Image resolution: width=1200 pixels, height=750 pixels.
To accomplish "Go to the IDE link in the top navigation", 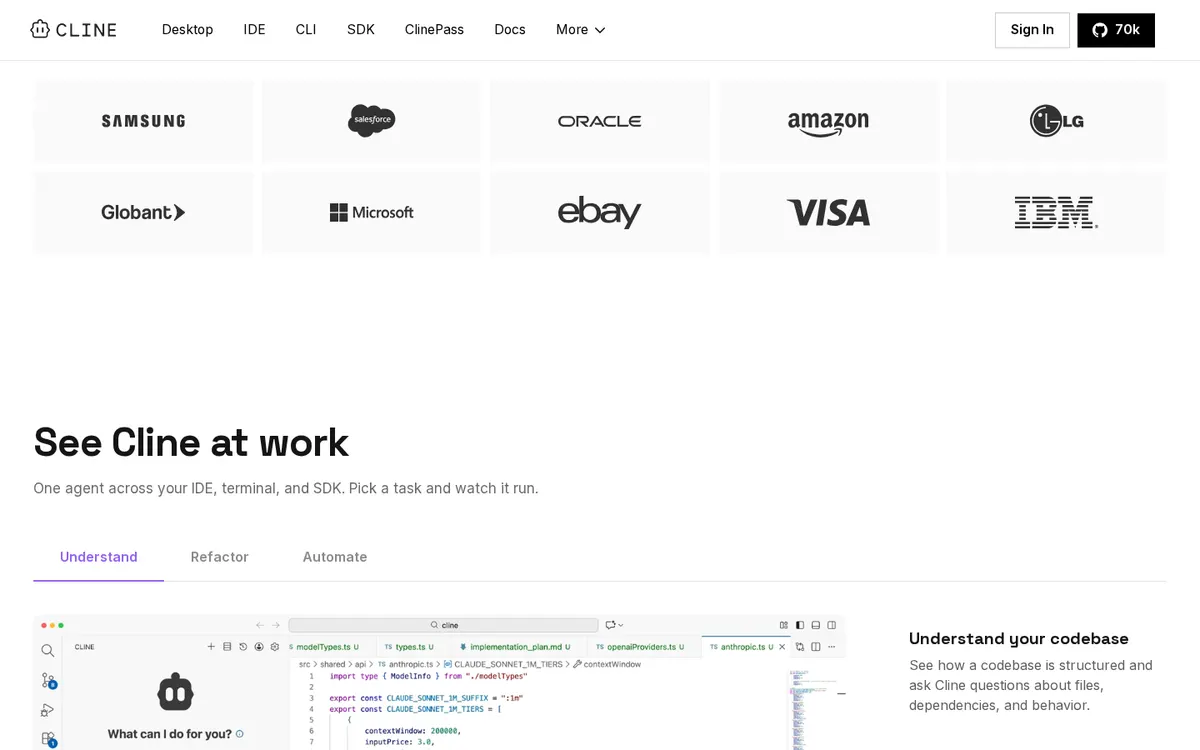I will click(x=255, y=29).
